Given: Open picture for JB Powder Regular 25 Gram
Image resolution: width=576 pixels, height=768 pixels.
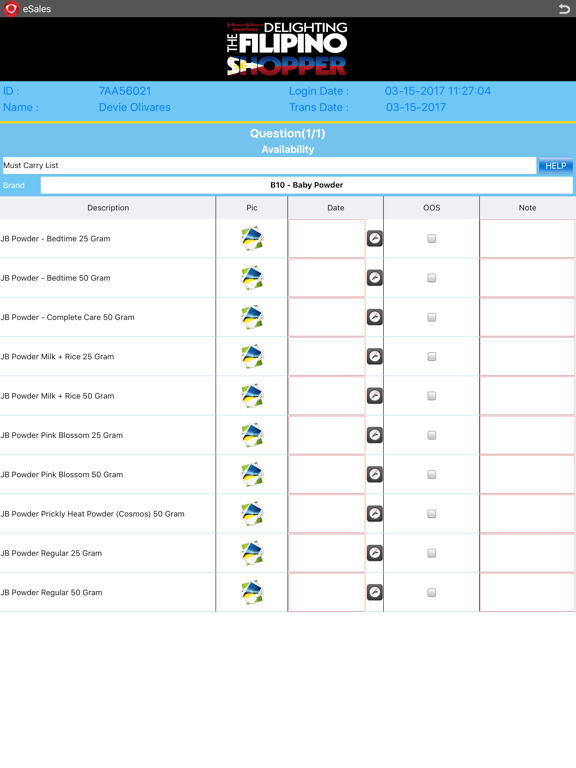Looking at the screenshot, I should point(252,553).
